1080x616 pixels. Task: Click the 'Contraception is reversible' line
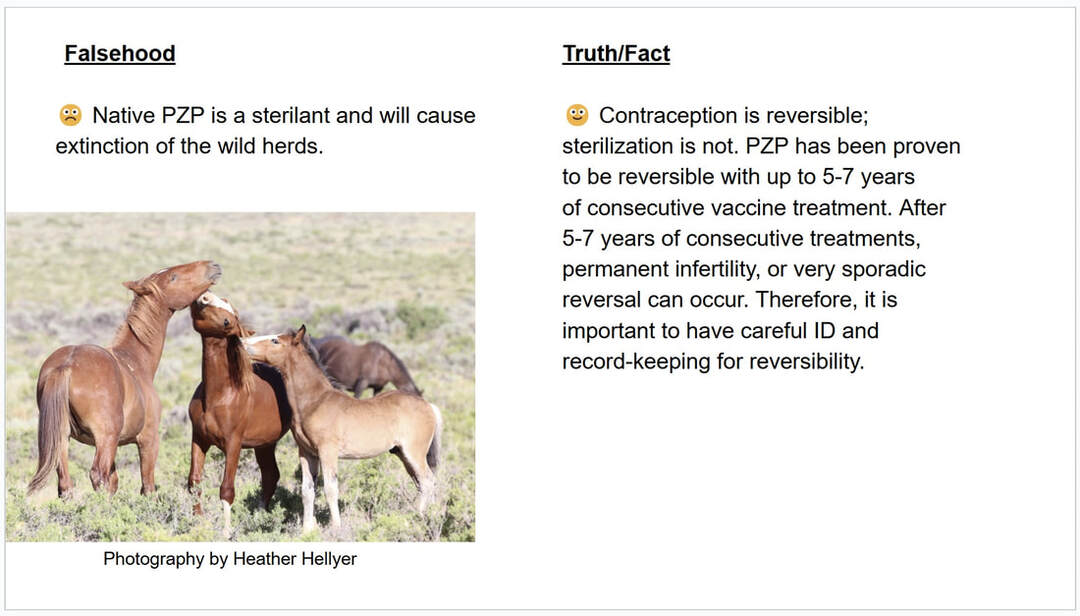click(740, 115)
